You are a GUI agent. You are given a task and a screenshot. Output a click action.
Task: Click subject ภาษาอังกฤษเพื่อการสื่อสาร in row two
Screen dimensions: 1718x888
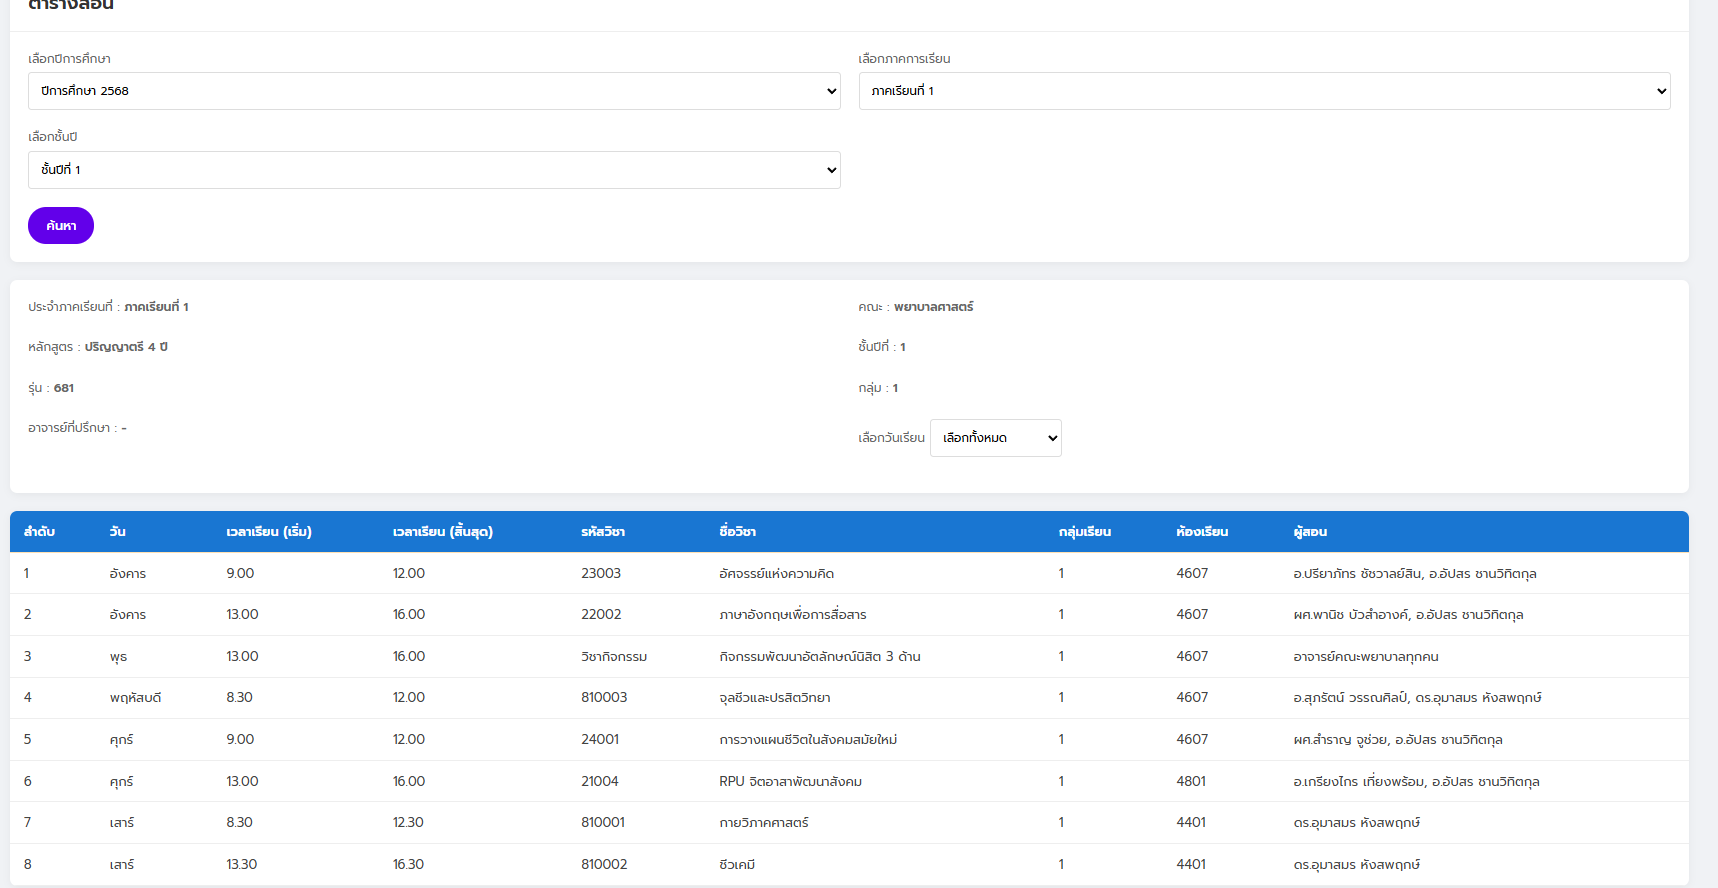point(792,615)
